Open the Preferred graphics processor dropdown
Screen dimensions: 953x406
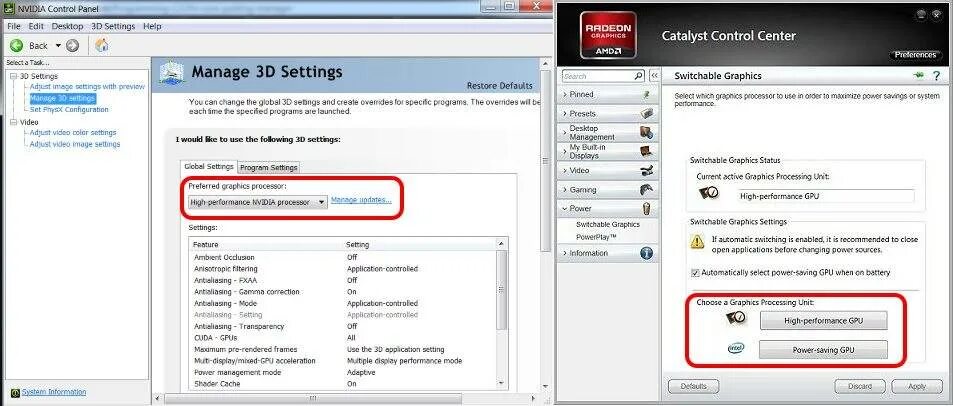tap(258, 202)
